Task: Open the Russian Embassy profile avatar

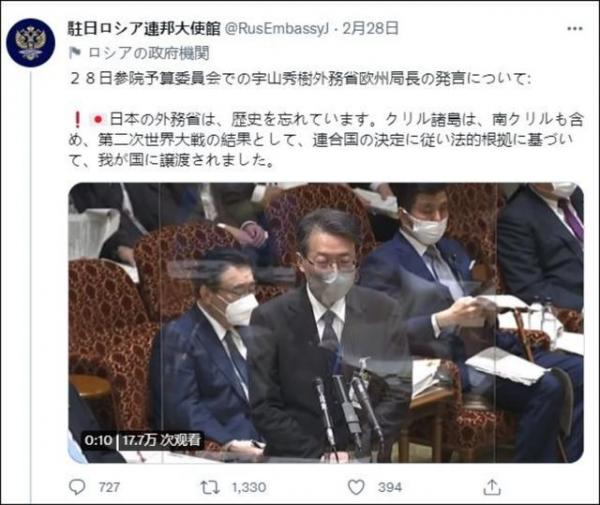Action: (31, 42)
